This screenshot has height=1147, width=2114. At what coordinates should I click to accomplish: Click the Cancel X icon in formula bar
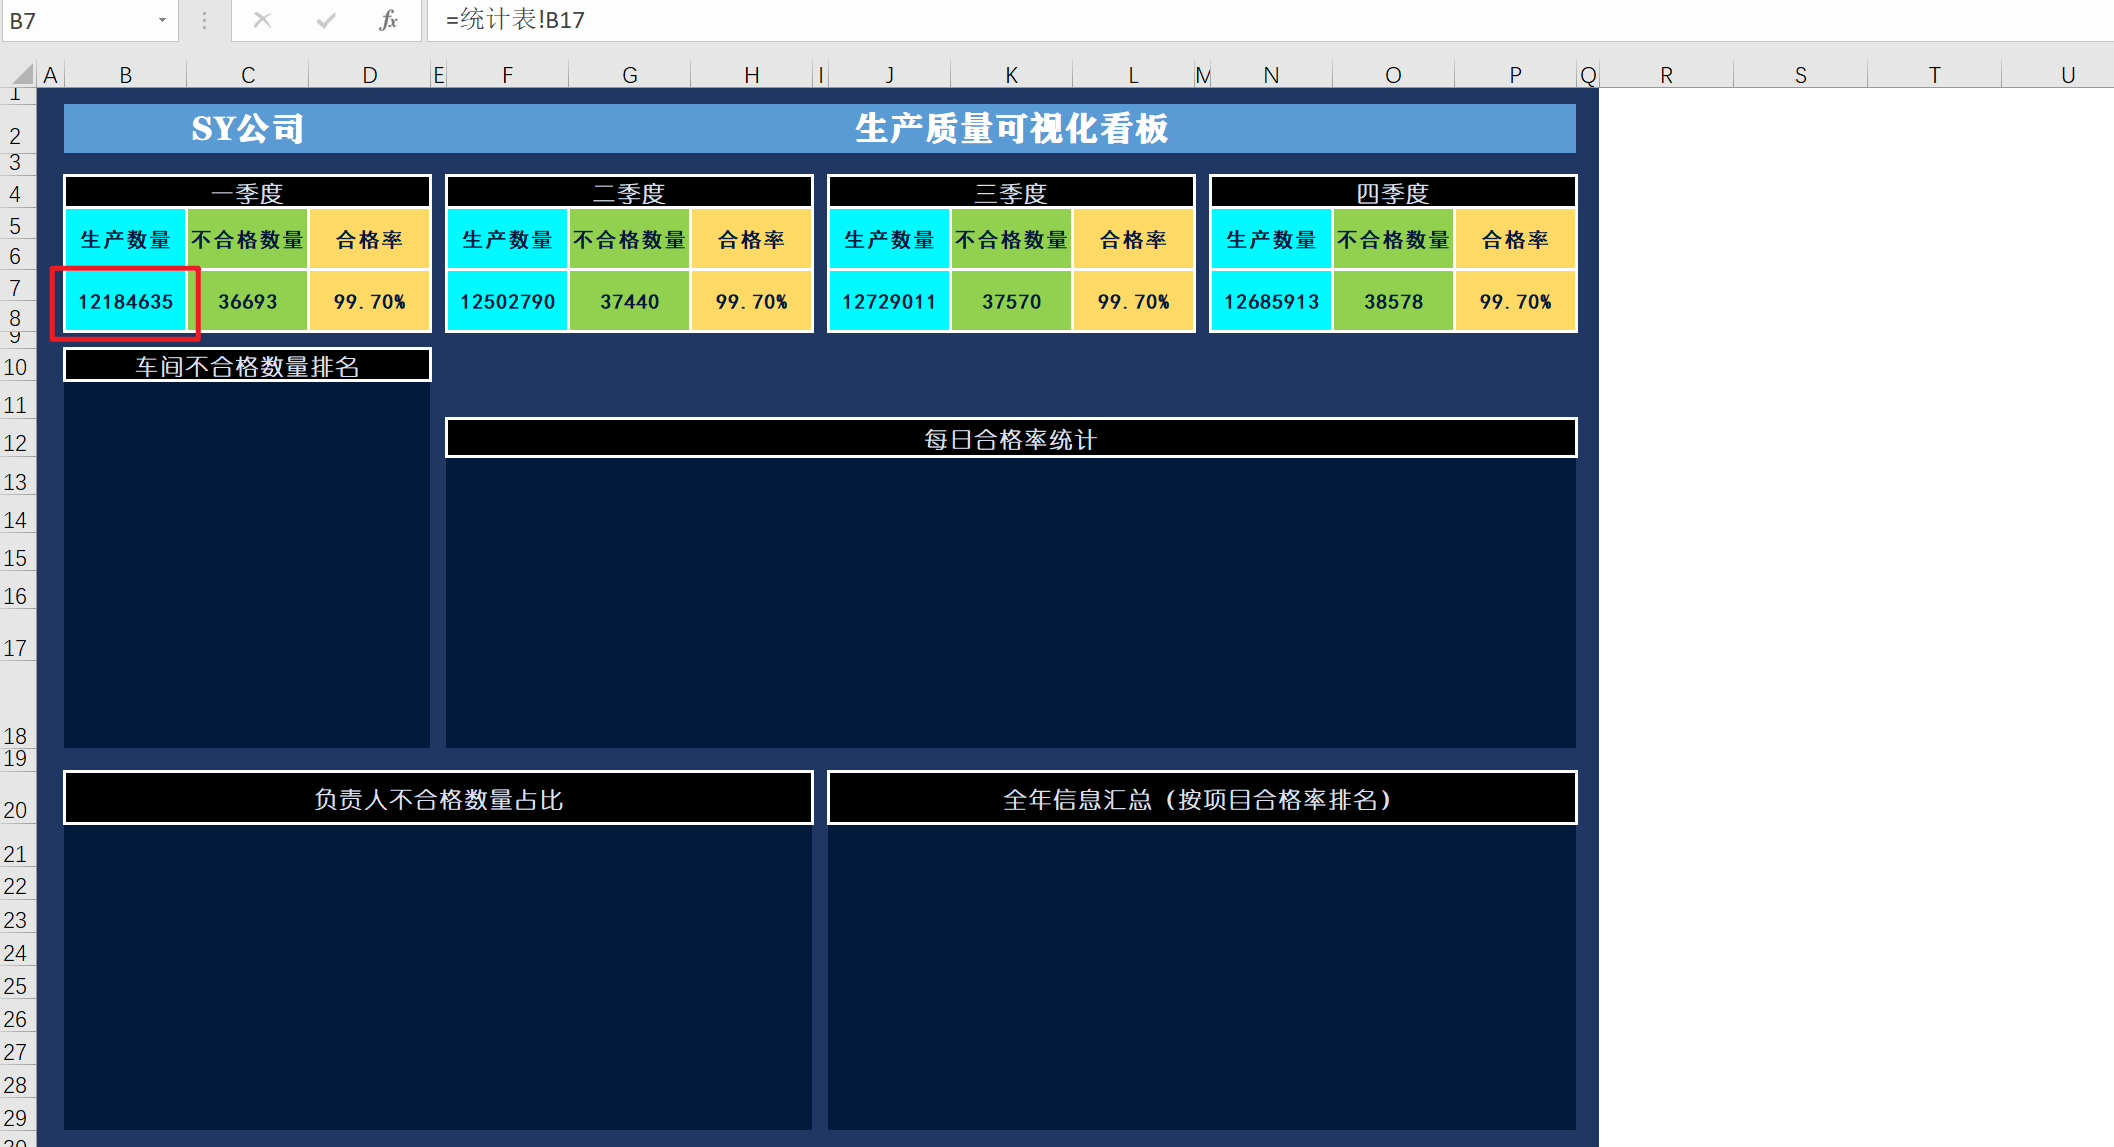click(262, 20)
